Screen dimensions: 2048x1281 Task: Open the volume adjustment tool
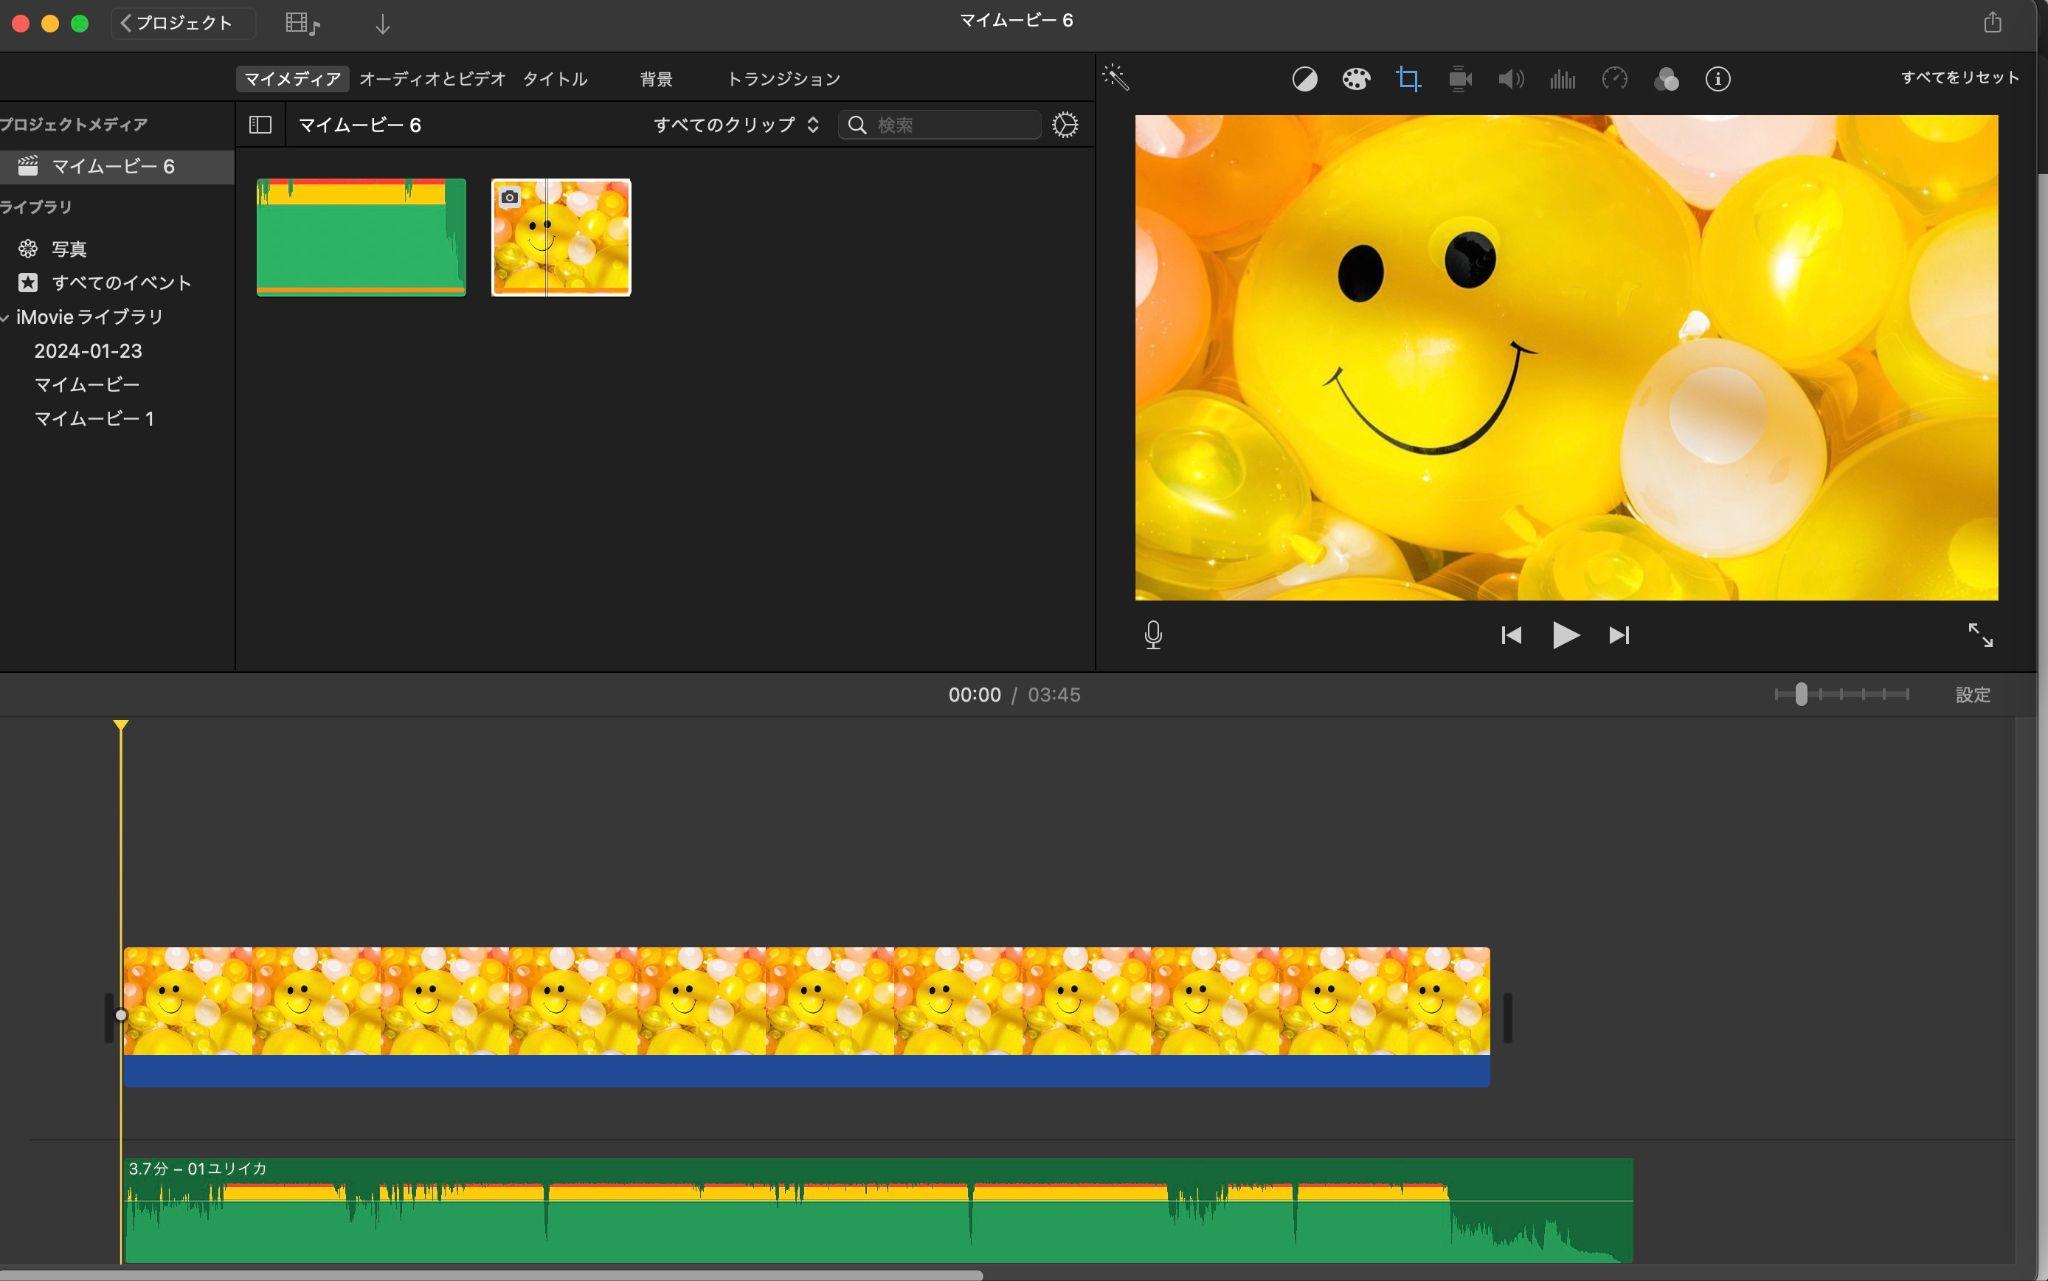(x=1511, y=79)
